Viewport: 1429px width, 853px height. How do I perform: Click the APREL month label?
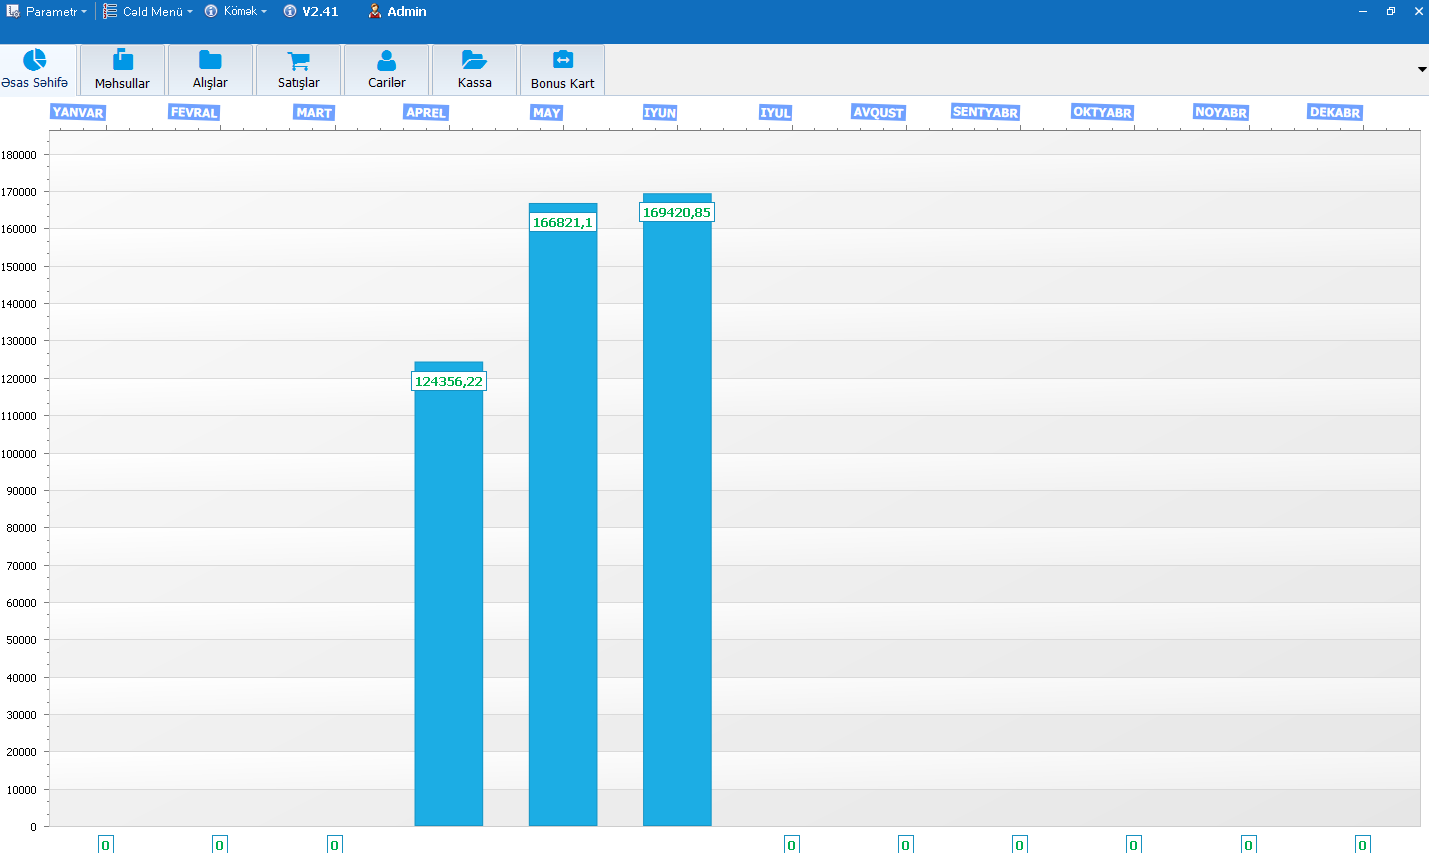coord(426,112)
